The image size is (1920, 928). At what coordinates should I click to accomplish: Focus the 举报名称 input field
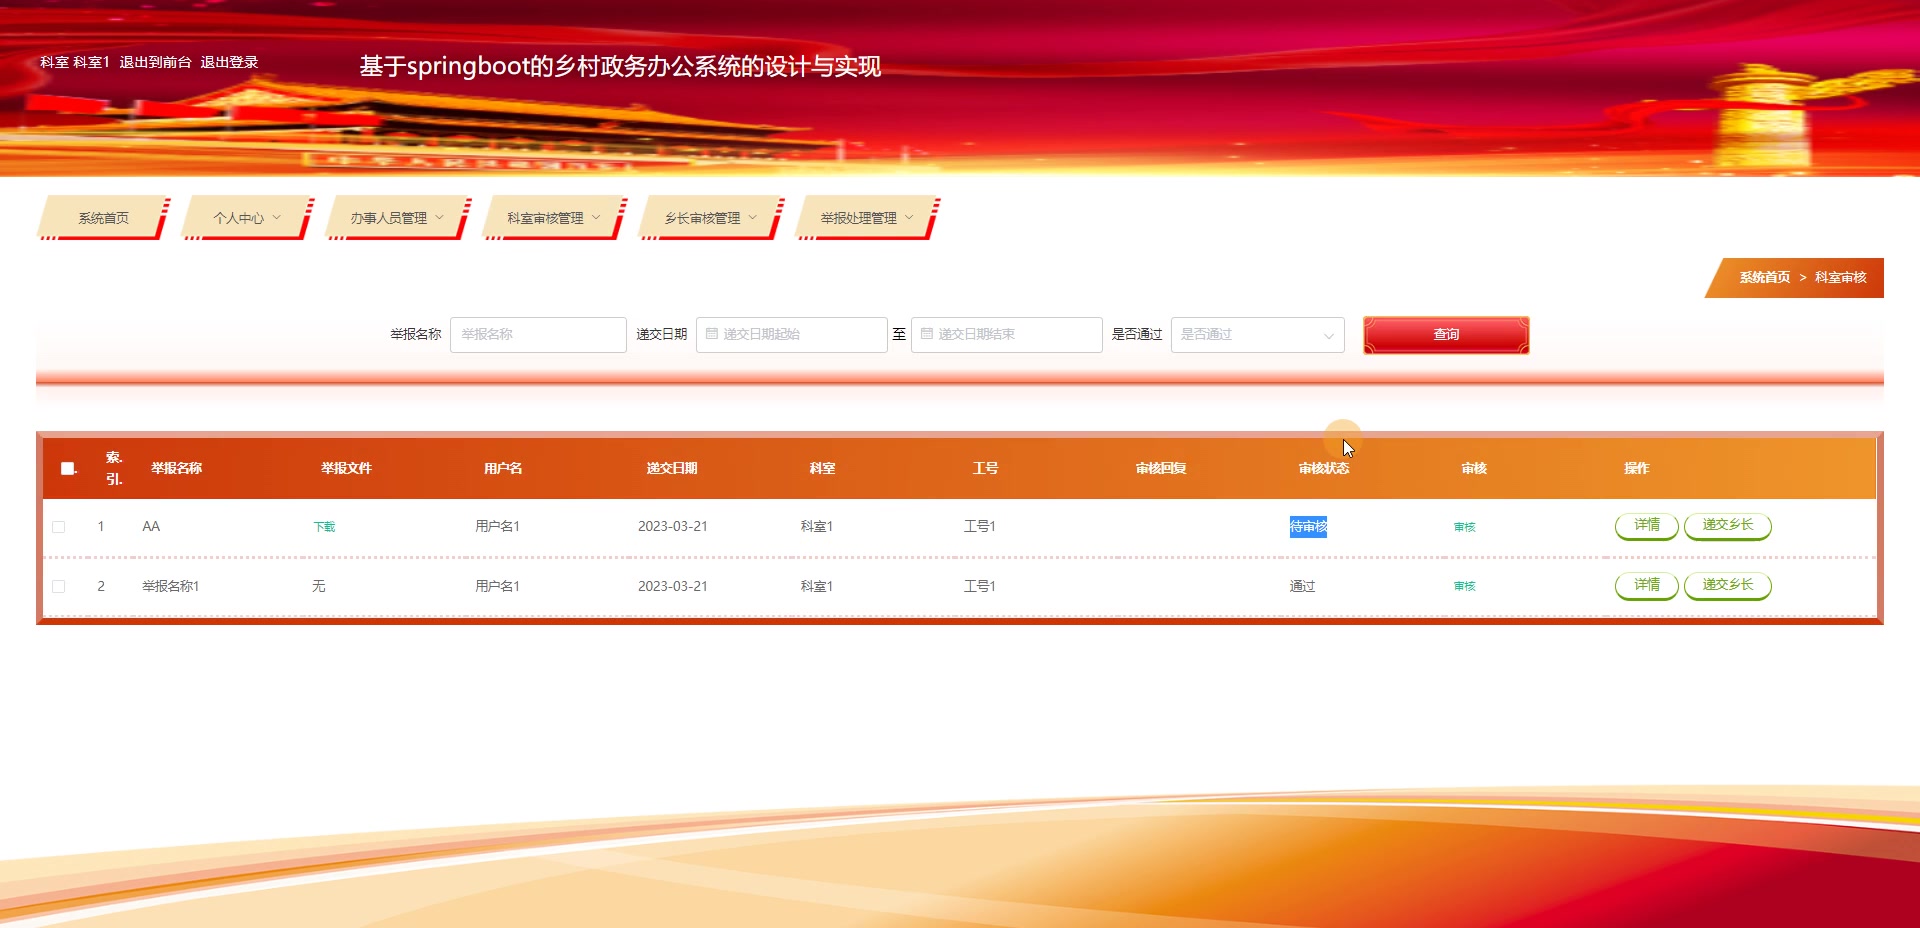coord(538,335)
